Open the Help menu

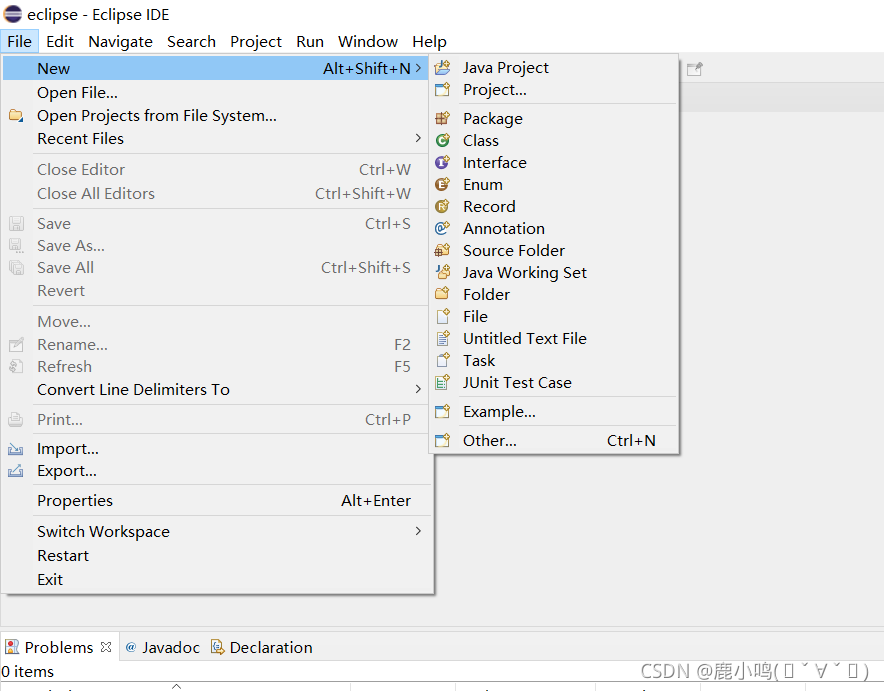[x=429, y=42]
